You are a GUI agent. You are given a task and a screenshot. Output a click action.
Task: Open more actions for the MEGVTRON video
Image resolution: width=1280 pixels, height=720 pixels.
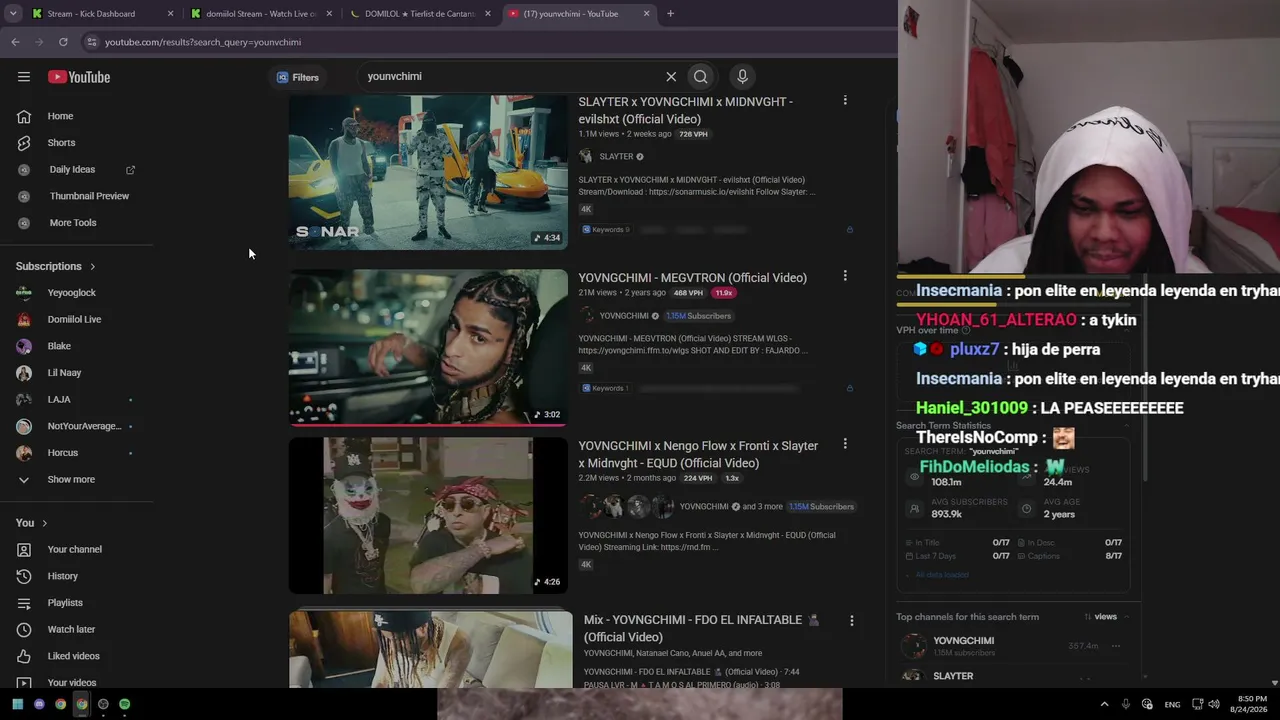[x=845, y=276]
